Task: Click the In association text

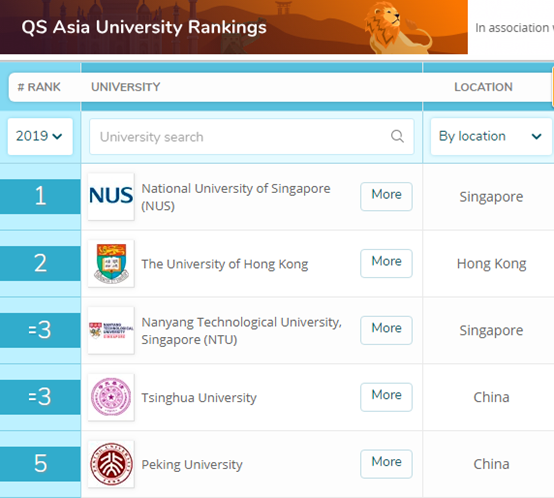Action: [x=514, y=28]
